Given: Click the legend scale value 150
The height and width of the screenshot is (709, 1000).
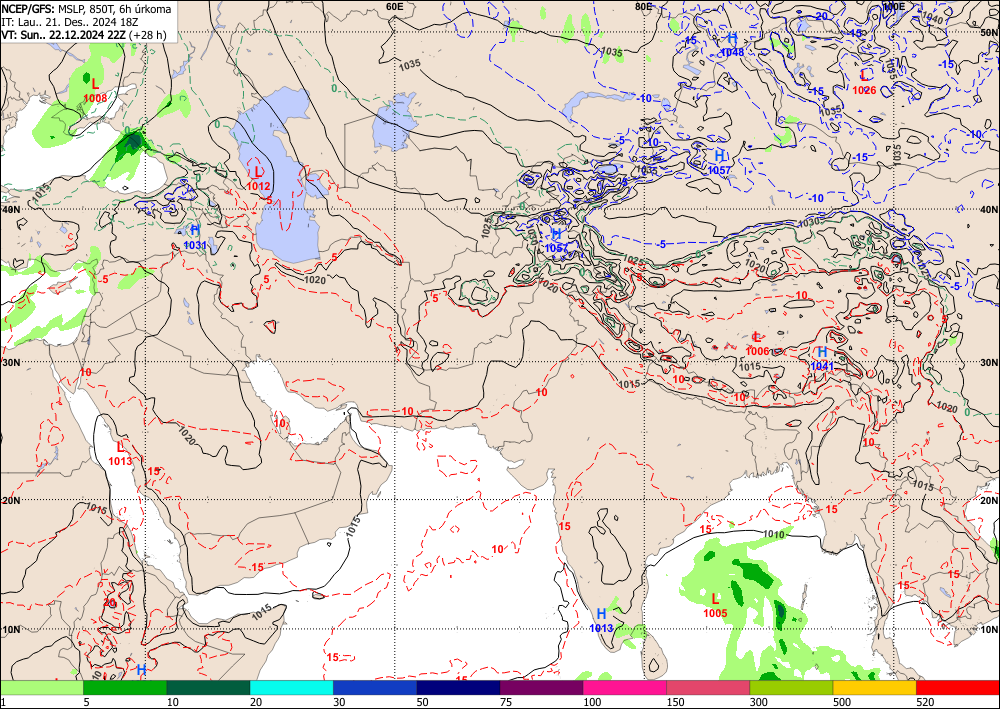Looking at the screenshot, I should 675,702.
